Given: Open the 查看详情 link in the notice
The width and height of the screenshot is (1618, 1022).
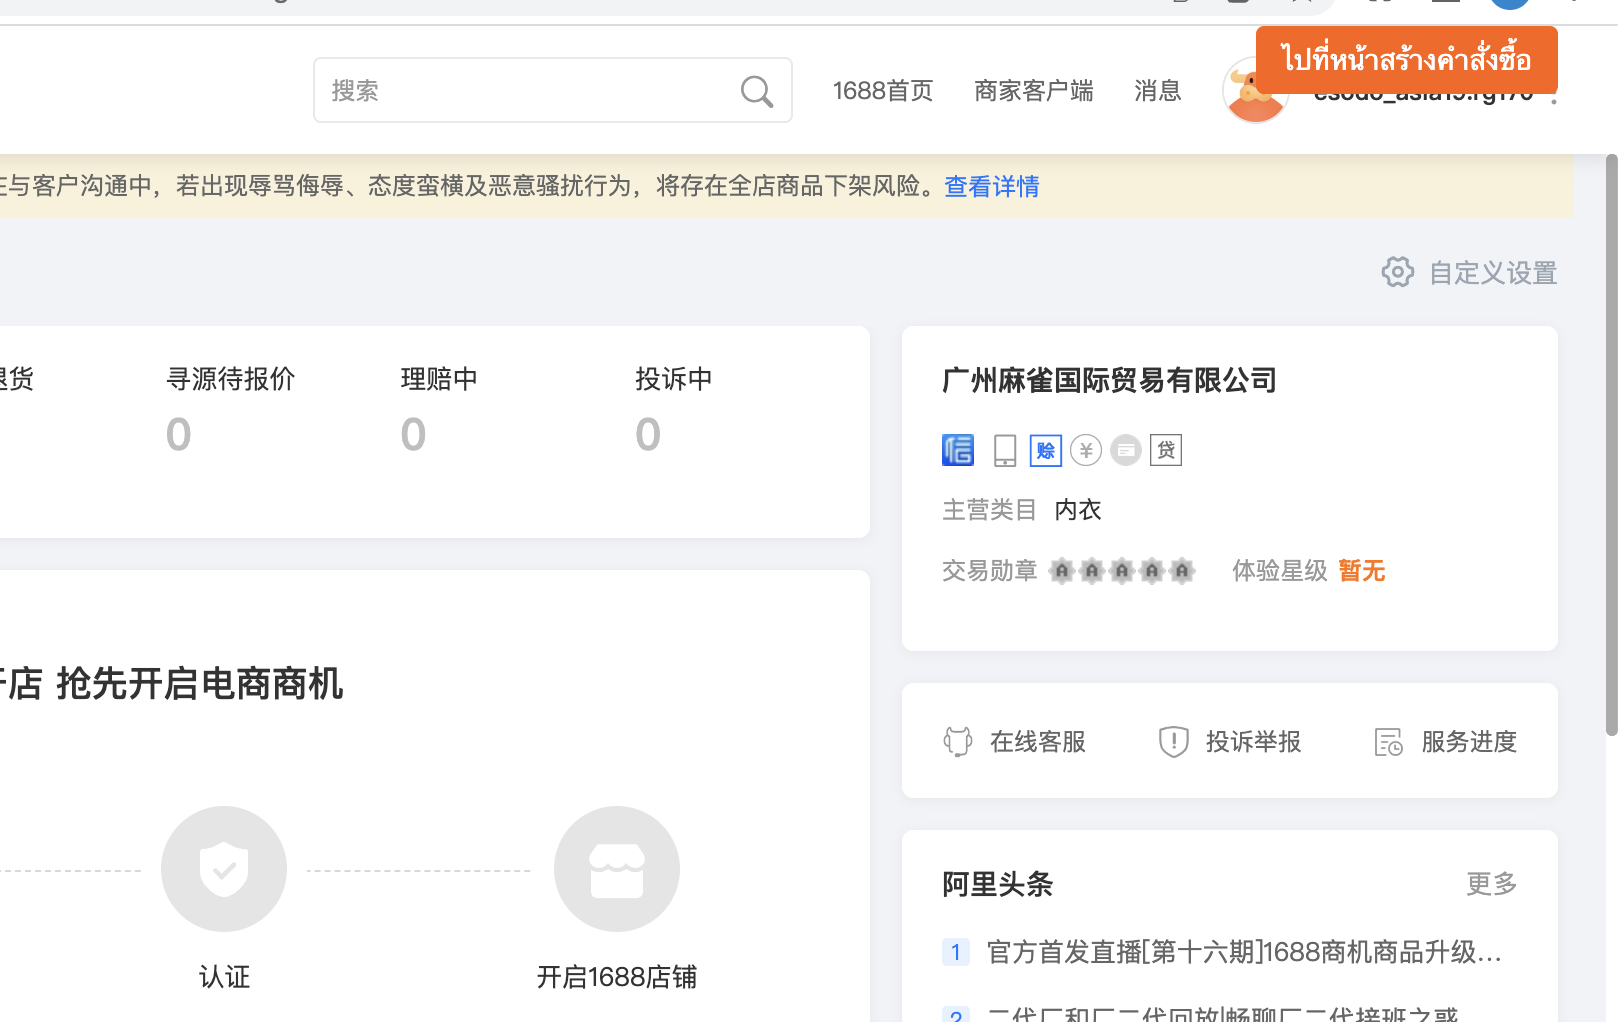Looking at the screenshot, I should pyautogui.click(x=992, y=187).
